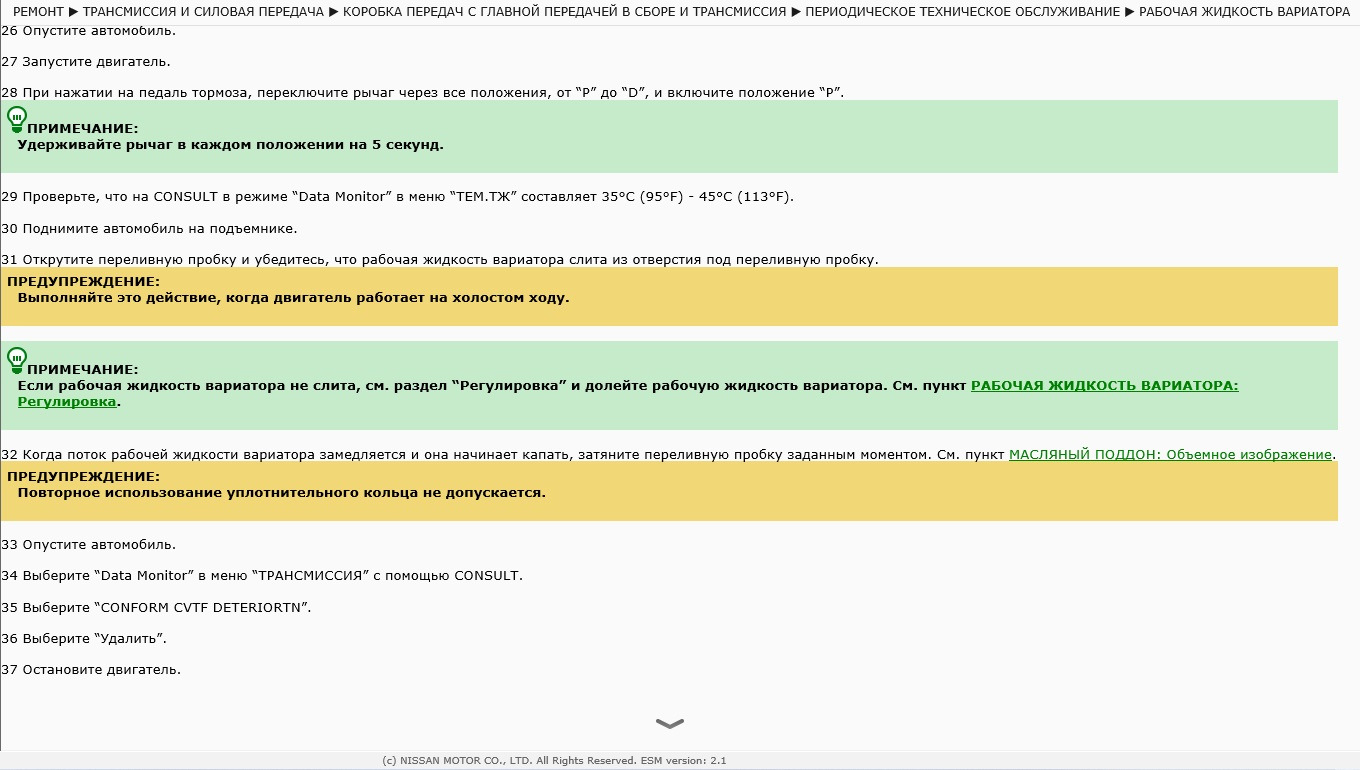Click the warning Выполняйте это действие на холостом ходу
Screen dimensions: 1360x770
click(x=293, y=298)
